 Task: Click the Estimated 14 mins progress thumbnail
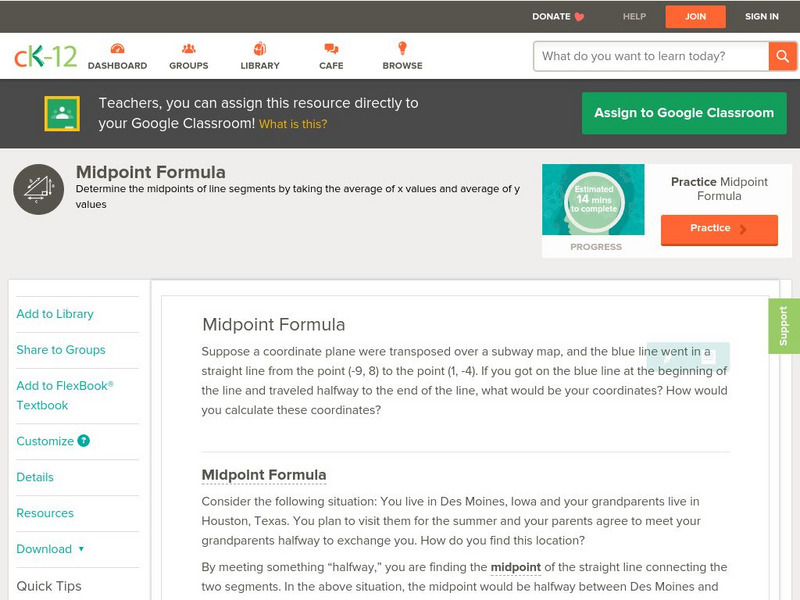[x=593, y=199]
